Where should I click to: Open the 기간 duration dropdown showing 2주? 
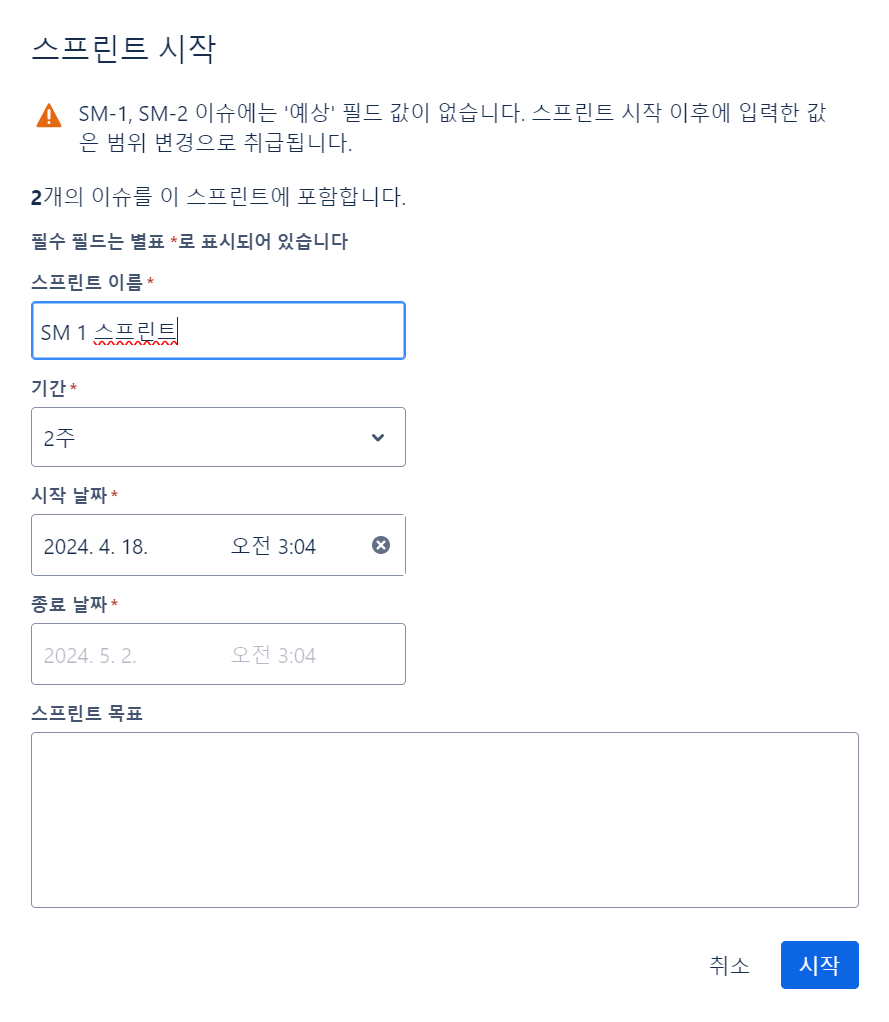pos(218,437)
